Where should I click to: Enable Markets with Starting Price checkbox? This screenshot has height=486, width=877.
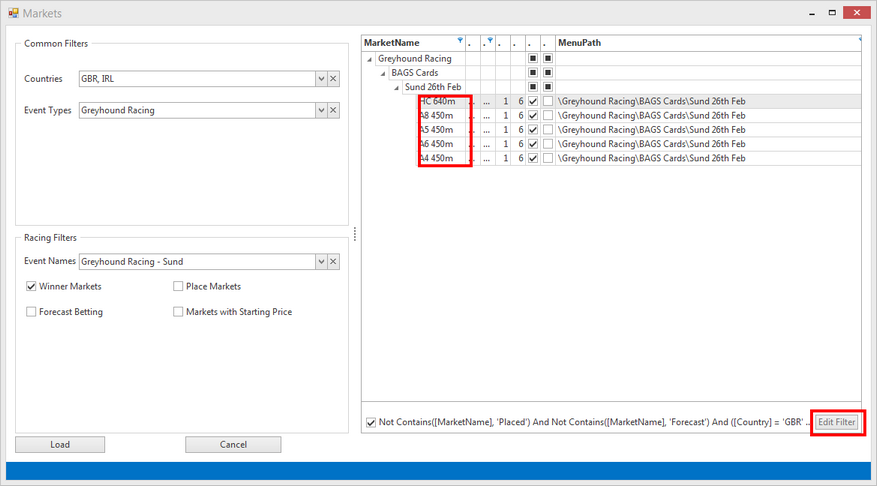point(178,312)
